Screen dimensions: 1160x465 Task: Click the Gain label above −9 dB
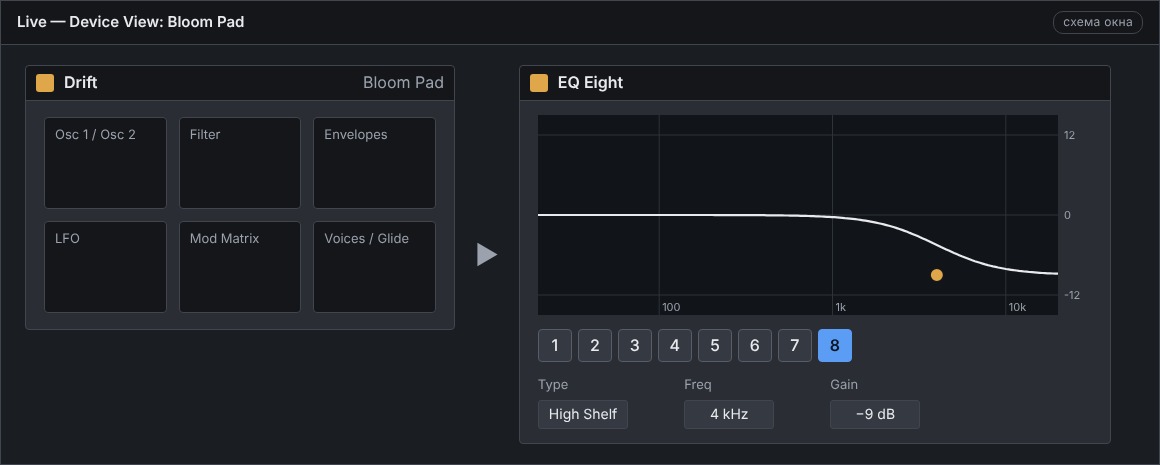point(844,384)
